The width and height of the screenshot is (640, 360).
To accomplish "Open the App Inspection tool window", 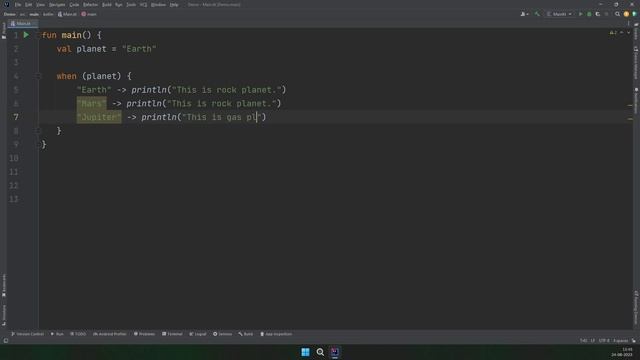I will (x=276, y=334).
